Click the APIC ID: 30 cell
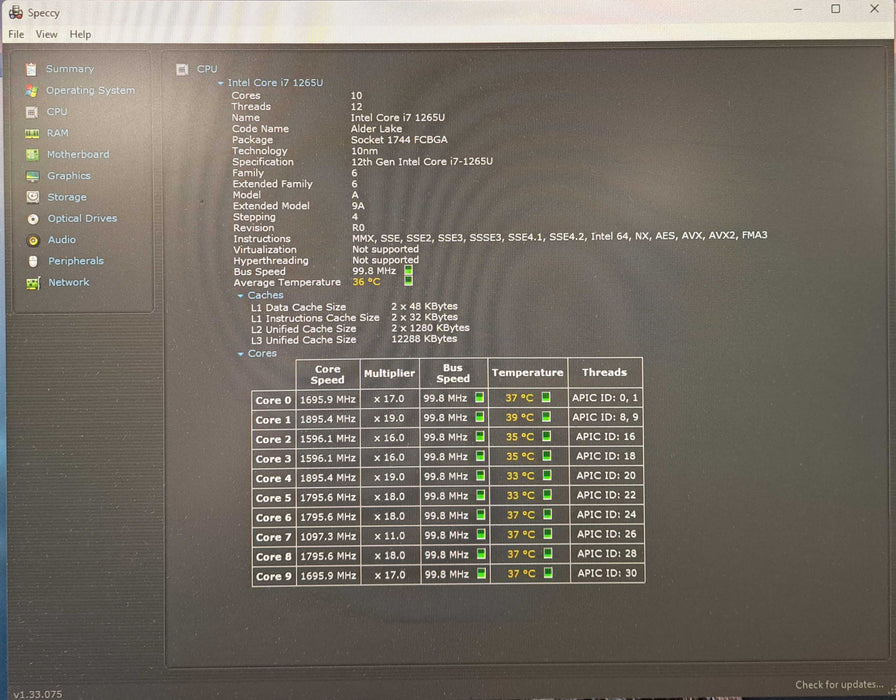 (607, 573)
